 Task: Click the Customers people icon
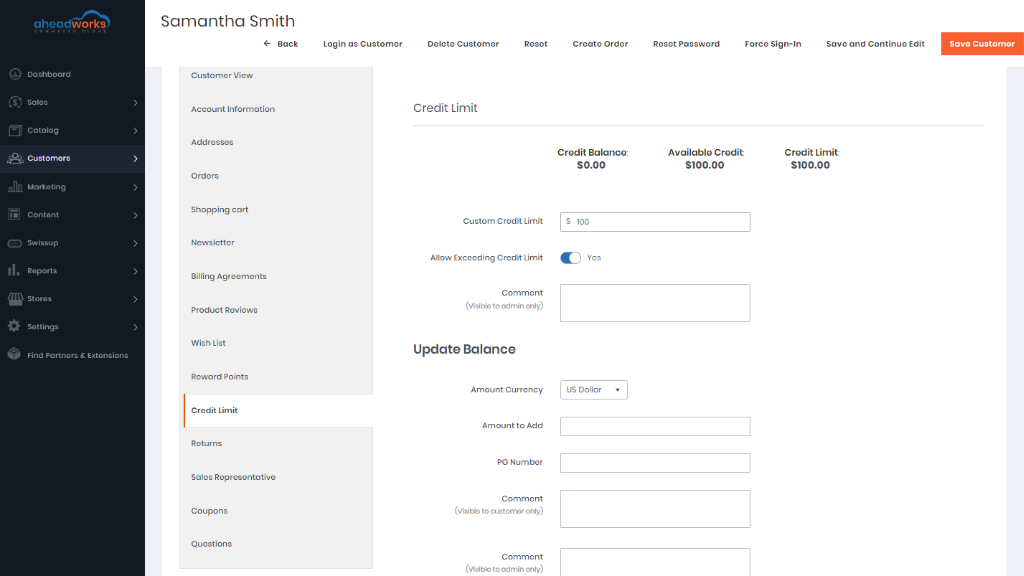pos(14,158)
